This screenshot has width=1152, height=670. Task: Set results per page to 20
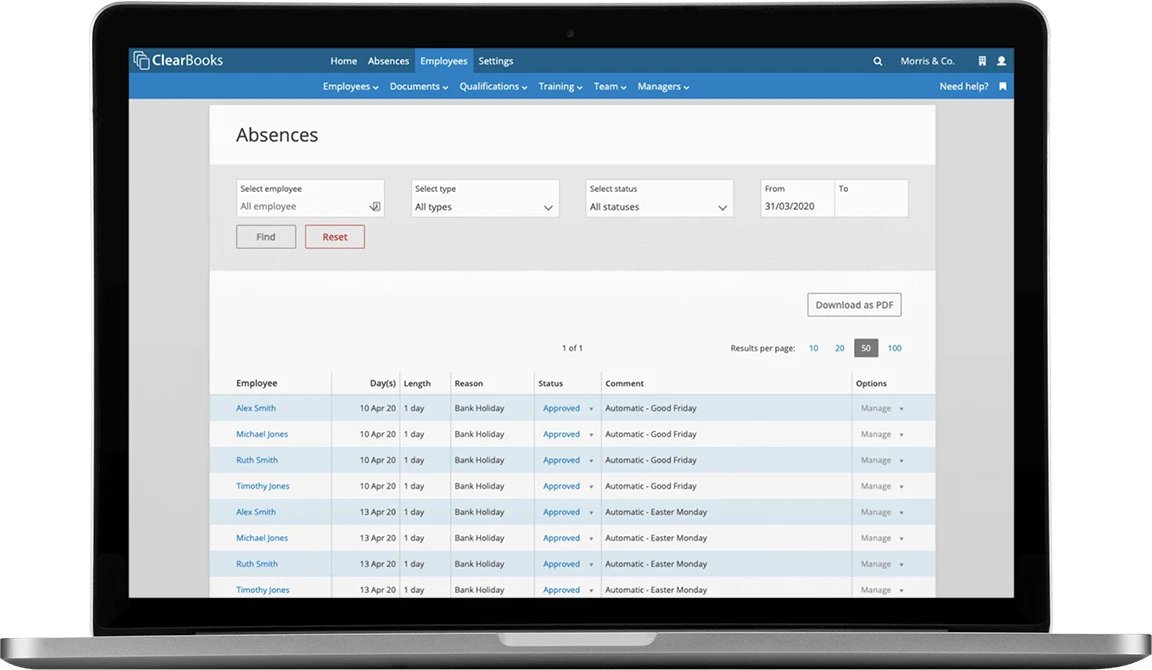coord(840,348)
